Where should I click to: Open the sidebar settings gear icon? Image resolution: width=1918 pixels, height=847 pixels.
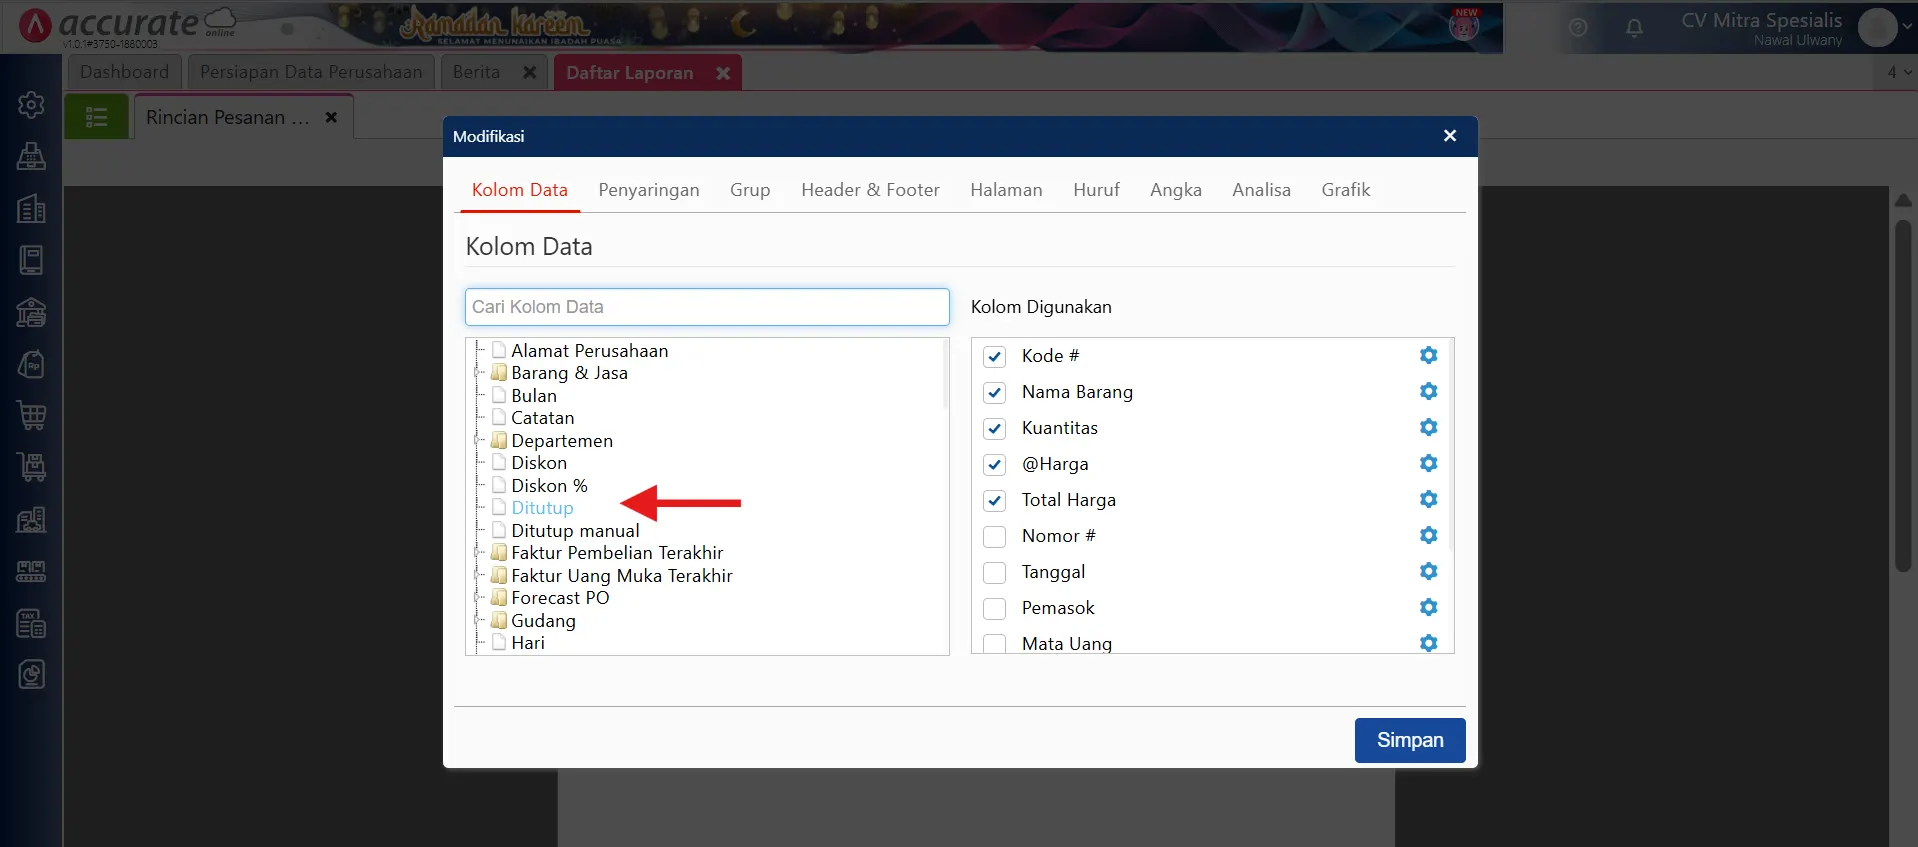click(32, 105)
